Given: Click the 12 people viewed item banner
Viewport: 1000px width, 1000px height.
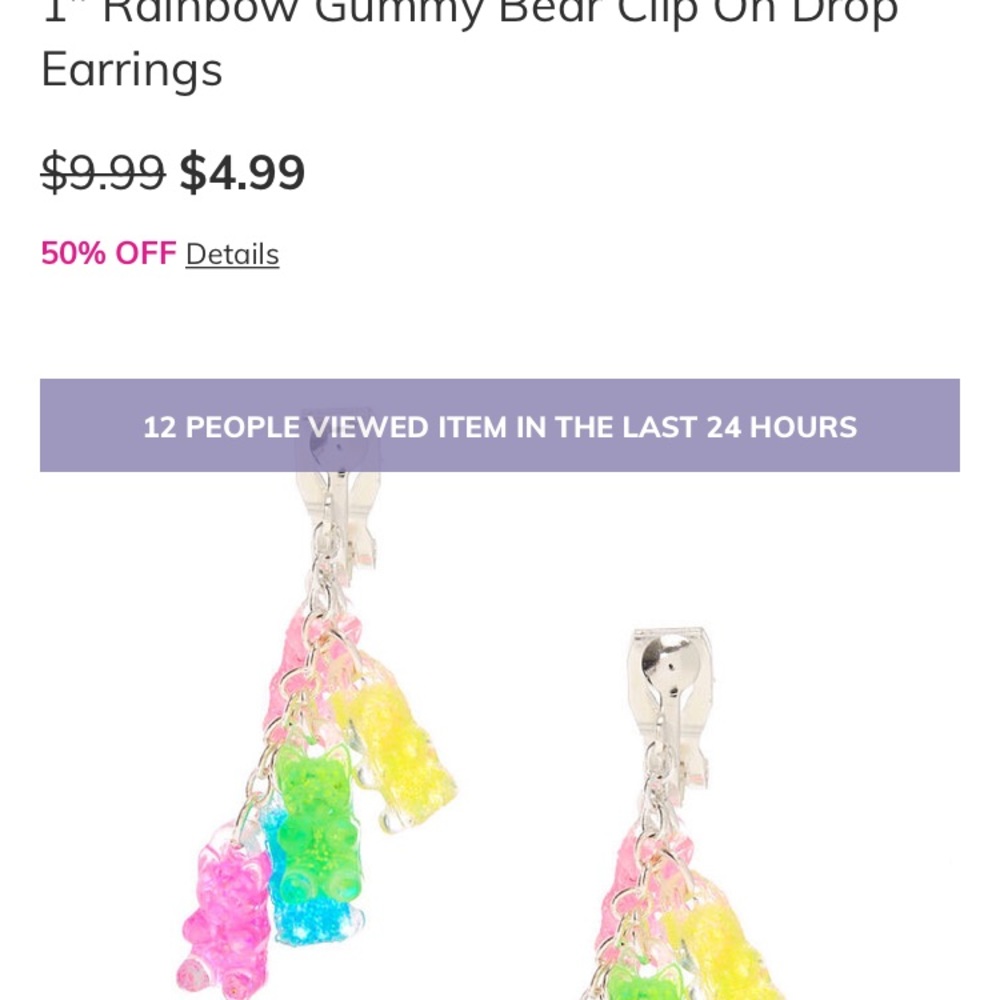Looking at the screenshot, I should pos(500,425).
